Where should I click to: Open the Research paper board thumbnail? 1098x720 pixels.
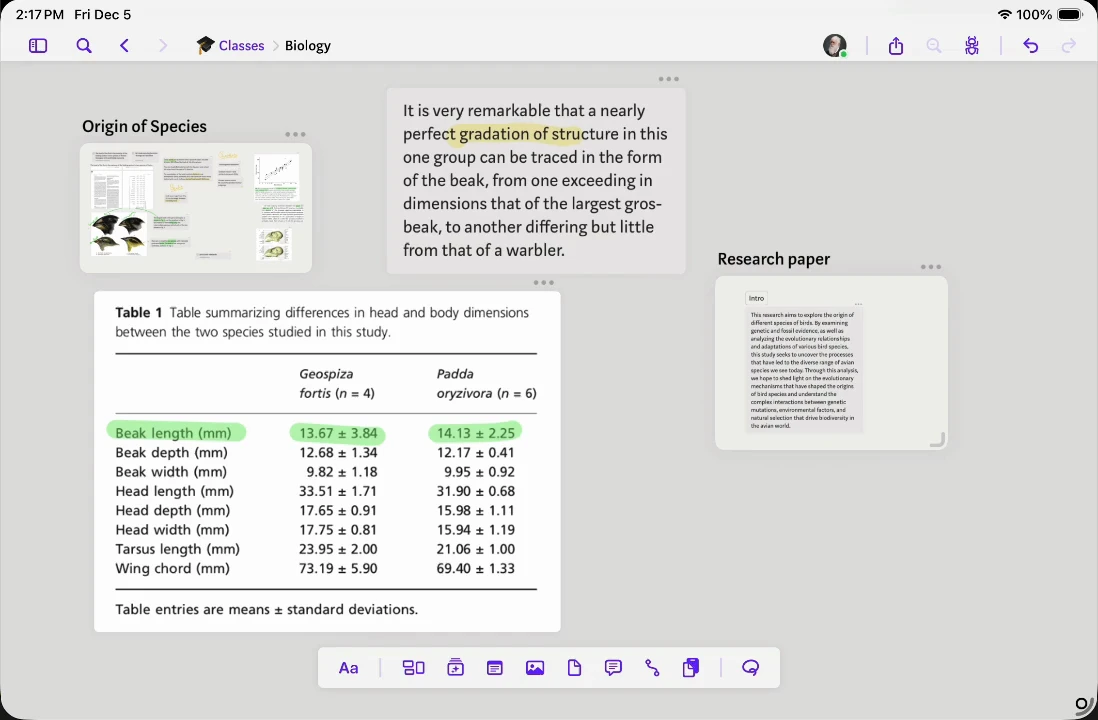(x=831, y=363)
